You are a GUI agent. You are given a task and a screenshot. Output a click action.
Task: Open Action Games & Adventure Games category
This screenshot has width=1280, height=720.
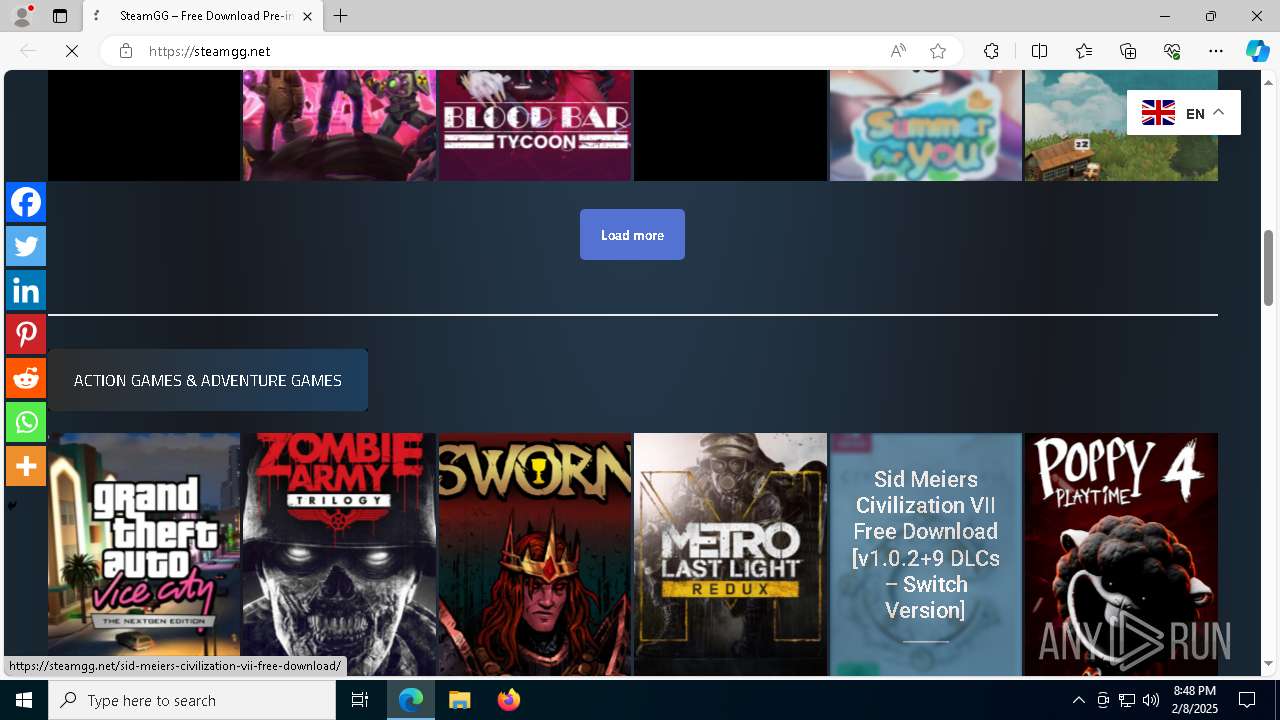208,380
